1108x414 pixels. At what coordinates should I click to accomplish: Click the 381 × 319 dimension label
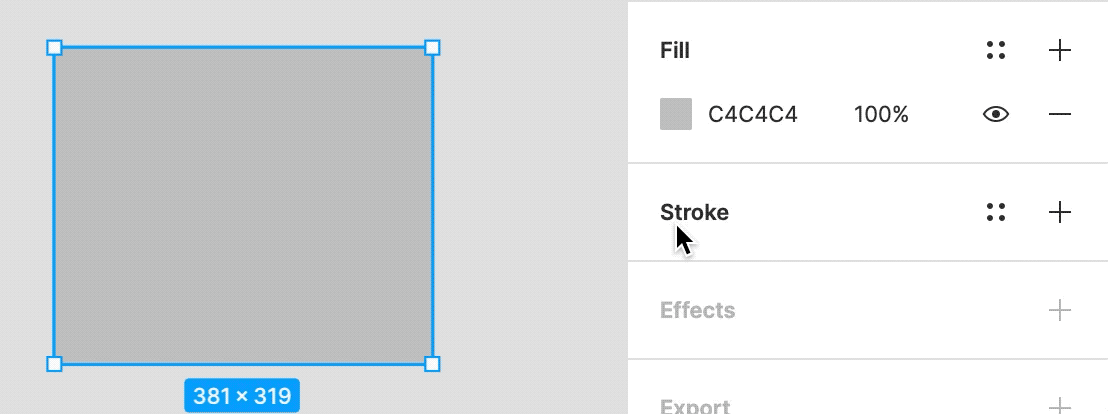(x=242, y=396)
